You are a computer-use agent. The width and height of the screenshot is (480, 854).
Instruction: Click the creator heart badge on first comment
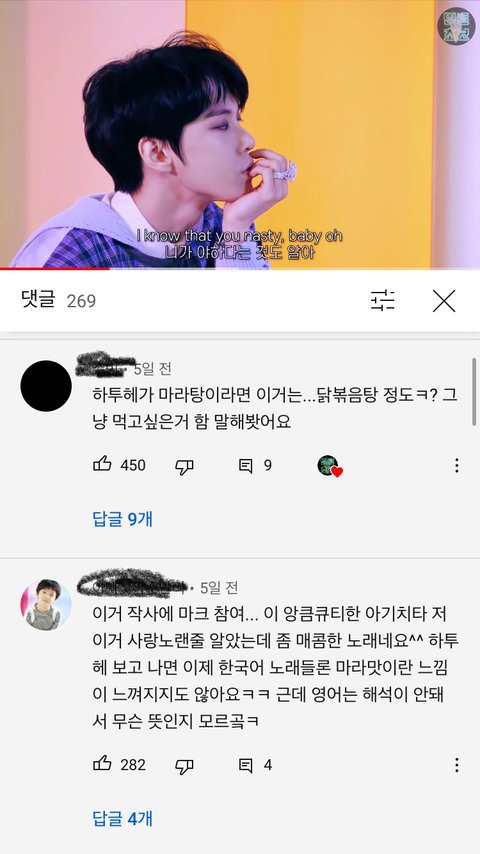click(329, 466)
